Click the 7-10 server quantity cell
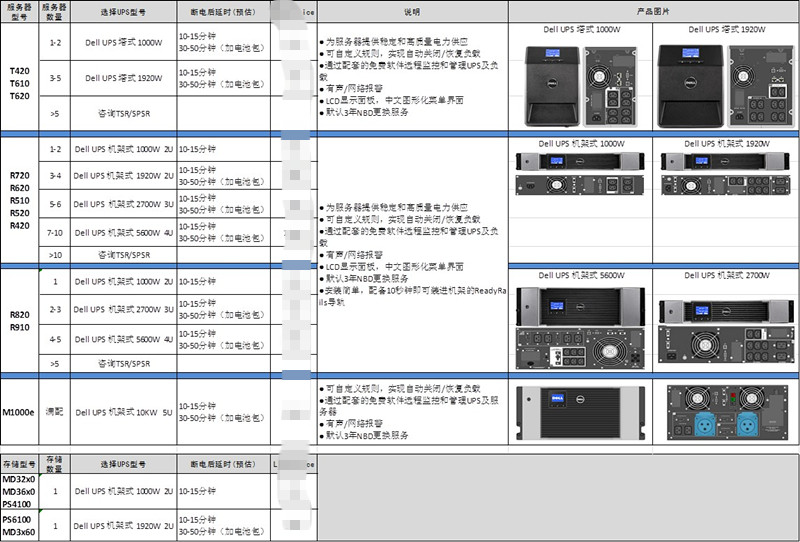Screen dimensions: 800x542 click(55, 233)
